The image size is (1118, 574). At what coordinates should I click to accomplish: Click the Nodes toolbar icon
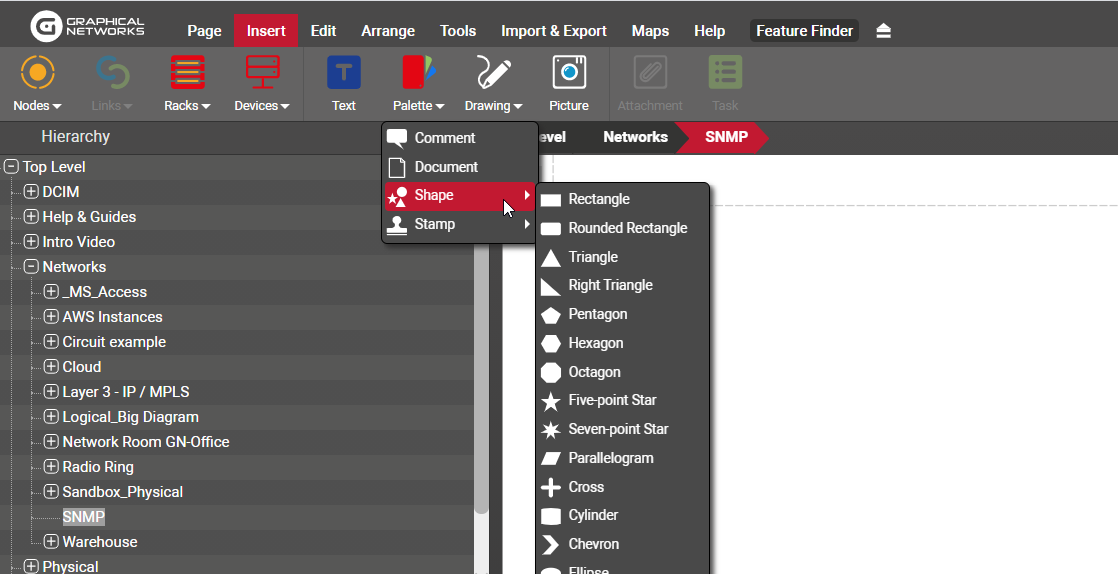37,74
